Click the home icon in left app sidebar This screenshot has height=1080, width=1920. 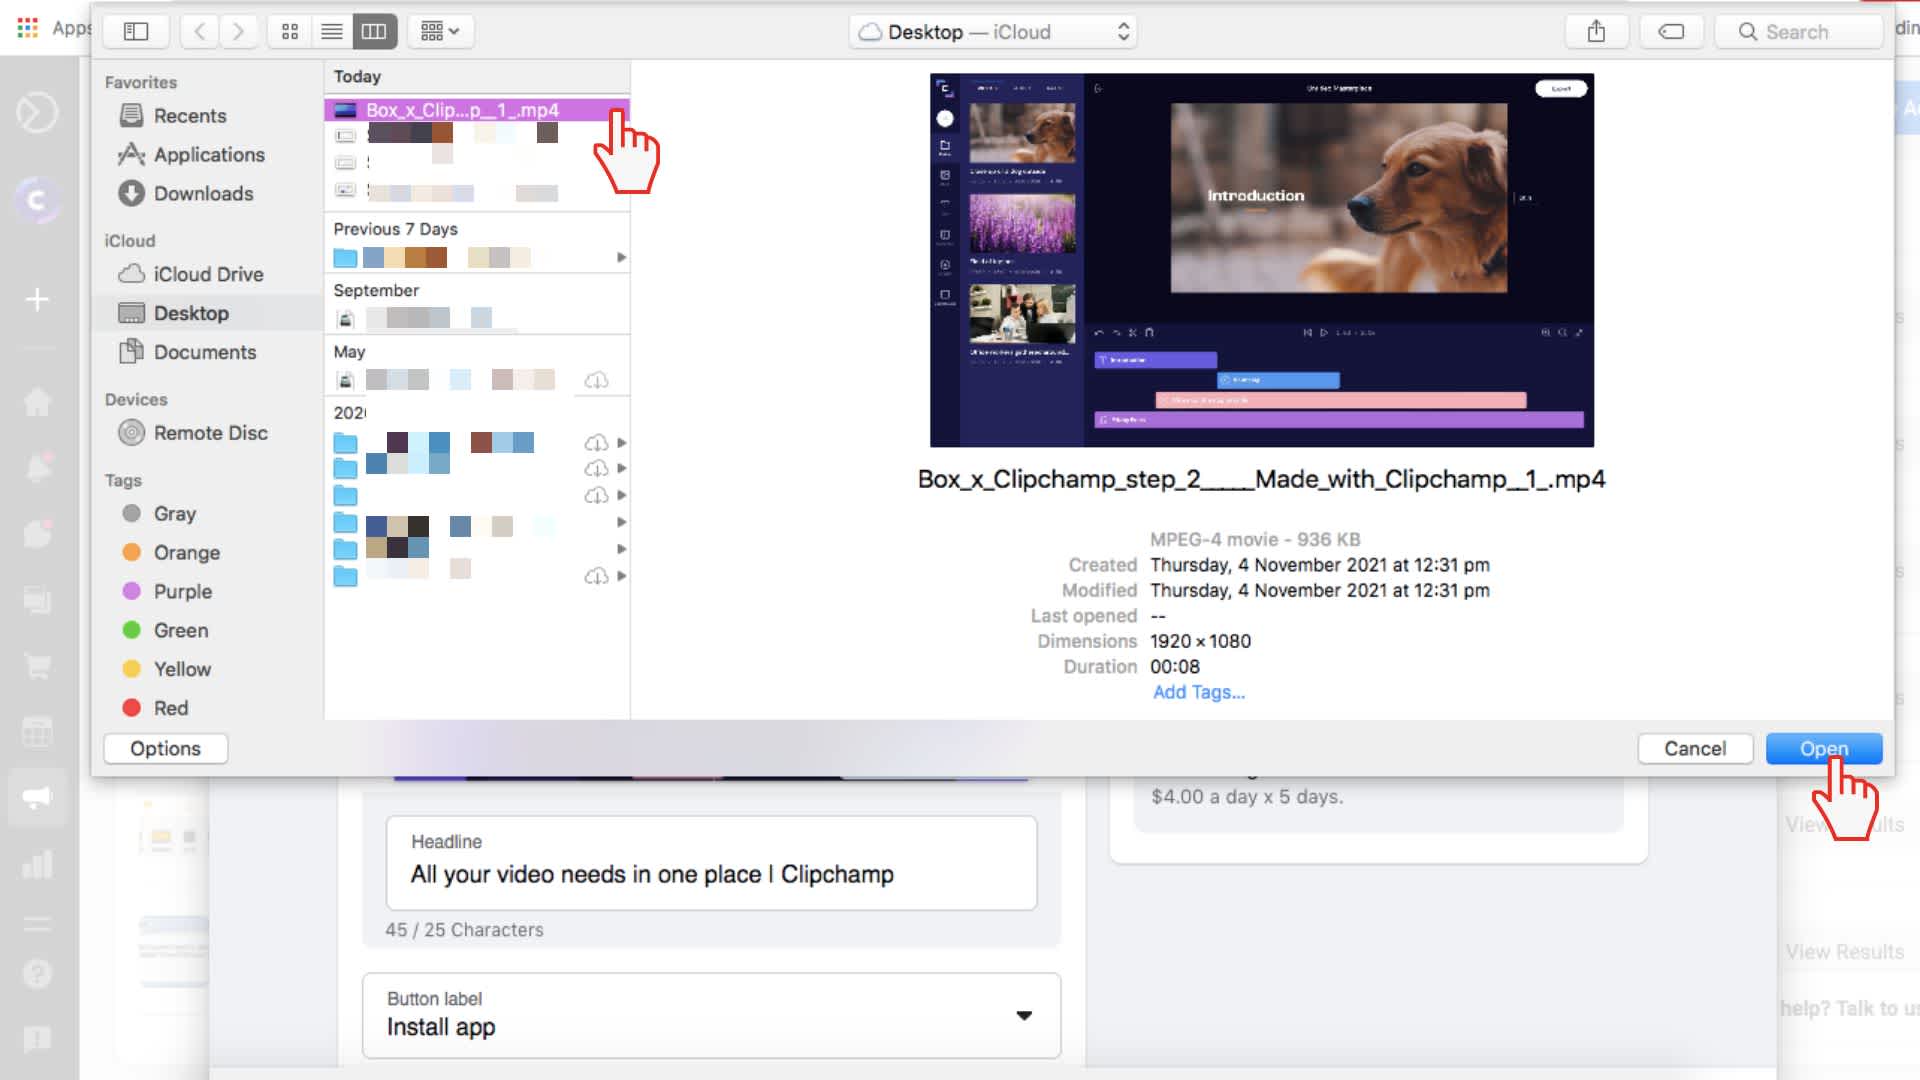tap(37, 402)
